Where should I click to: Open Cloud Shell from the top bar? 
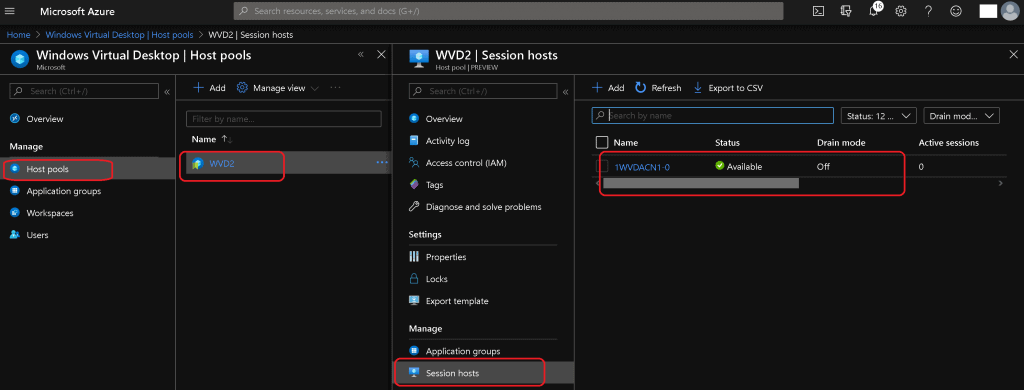(x=818, y=11)
